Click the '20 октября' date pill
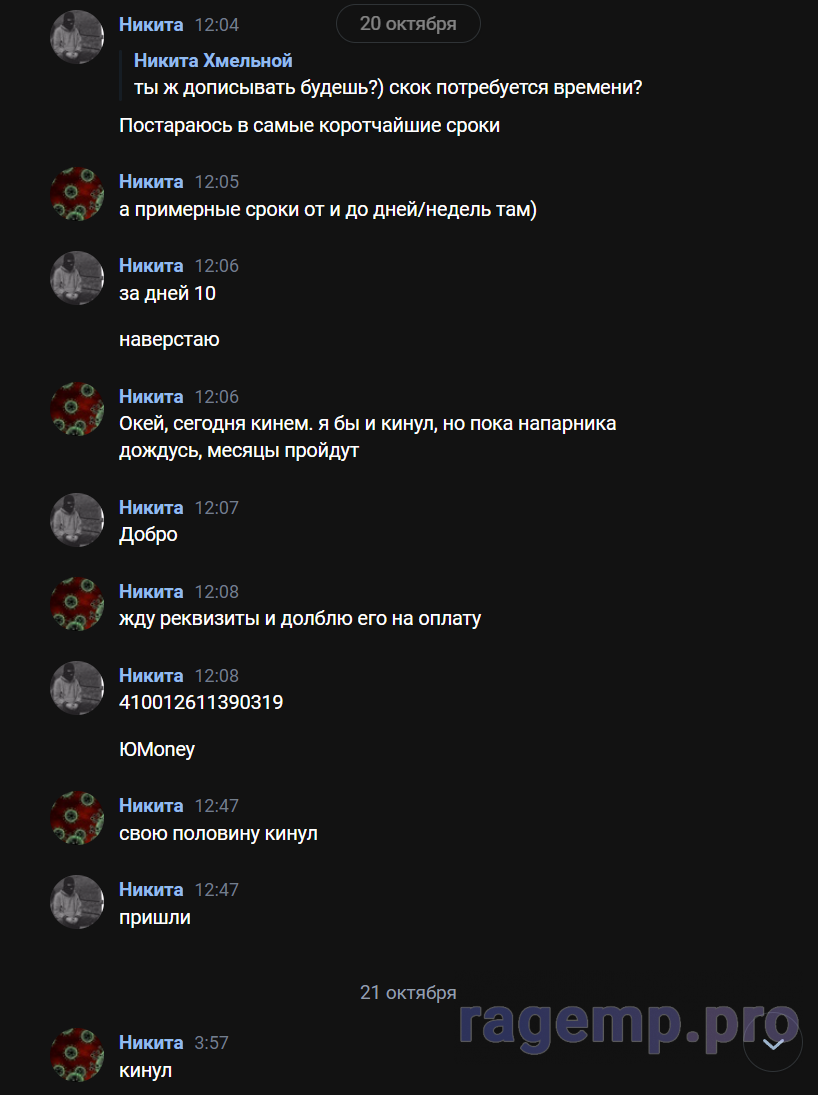 (x=408, y=24)
